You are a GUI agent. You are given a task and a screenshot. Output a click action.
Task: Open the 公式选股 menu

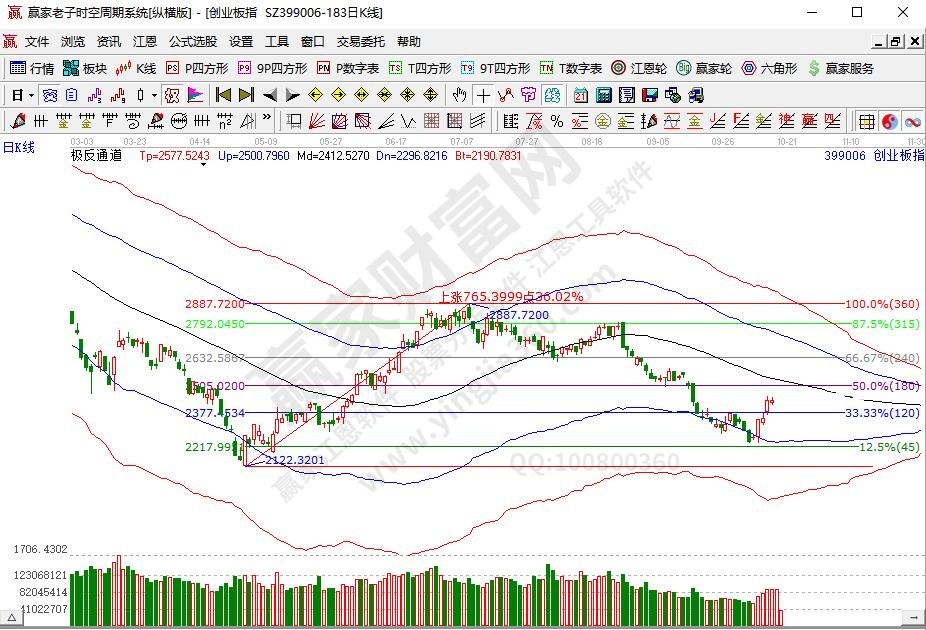click(x=192, y=41)
